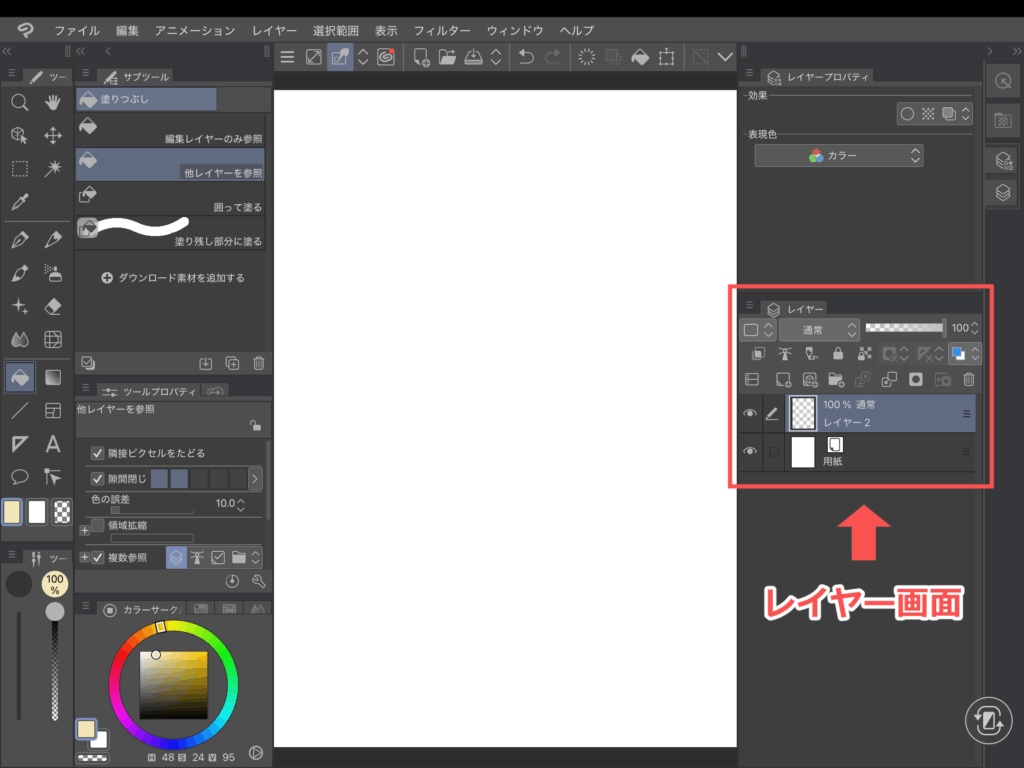Click ダウンロード素材を追加する button
This screenshot has height=768, width=1024.
pyautogui.click(x=173, y=278)
